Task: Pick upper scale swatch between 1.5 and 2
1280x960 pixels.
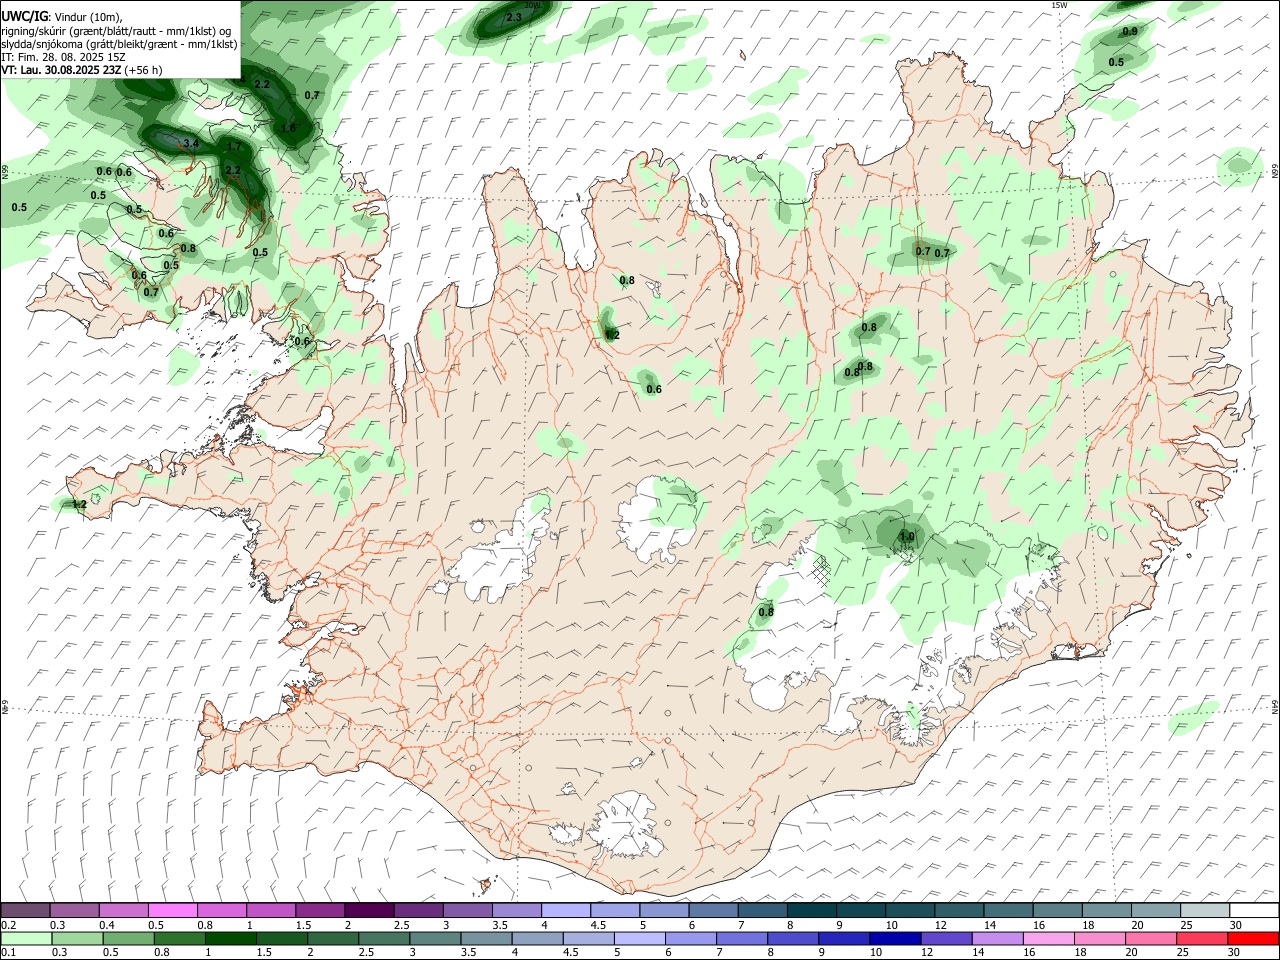Action: click(x=320, y=910)
